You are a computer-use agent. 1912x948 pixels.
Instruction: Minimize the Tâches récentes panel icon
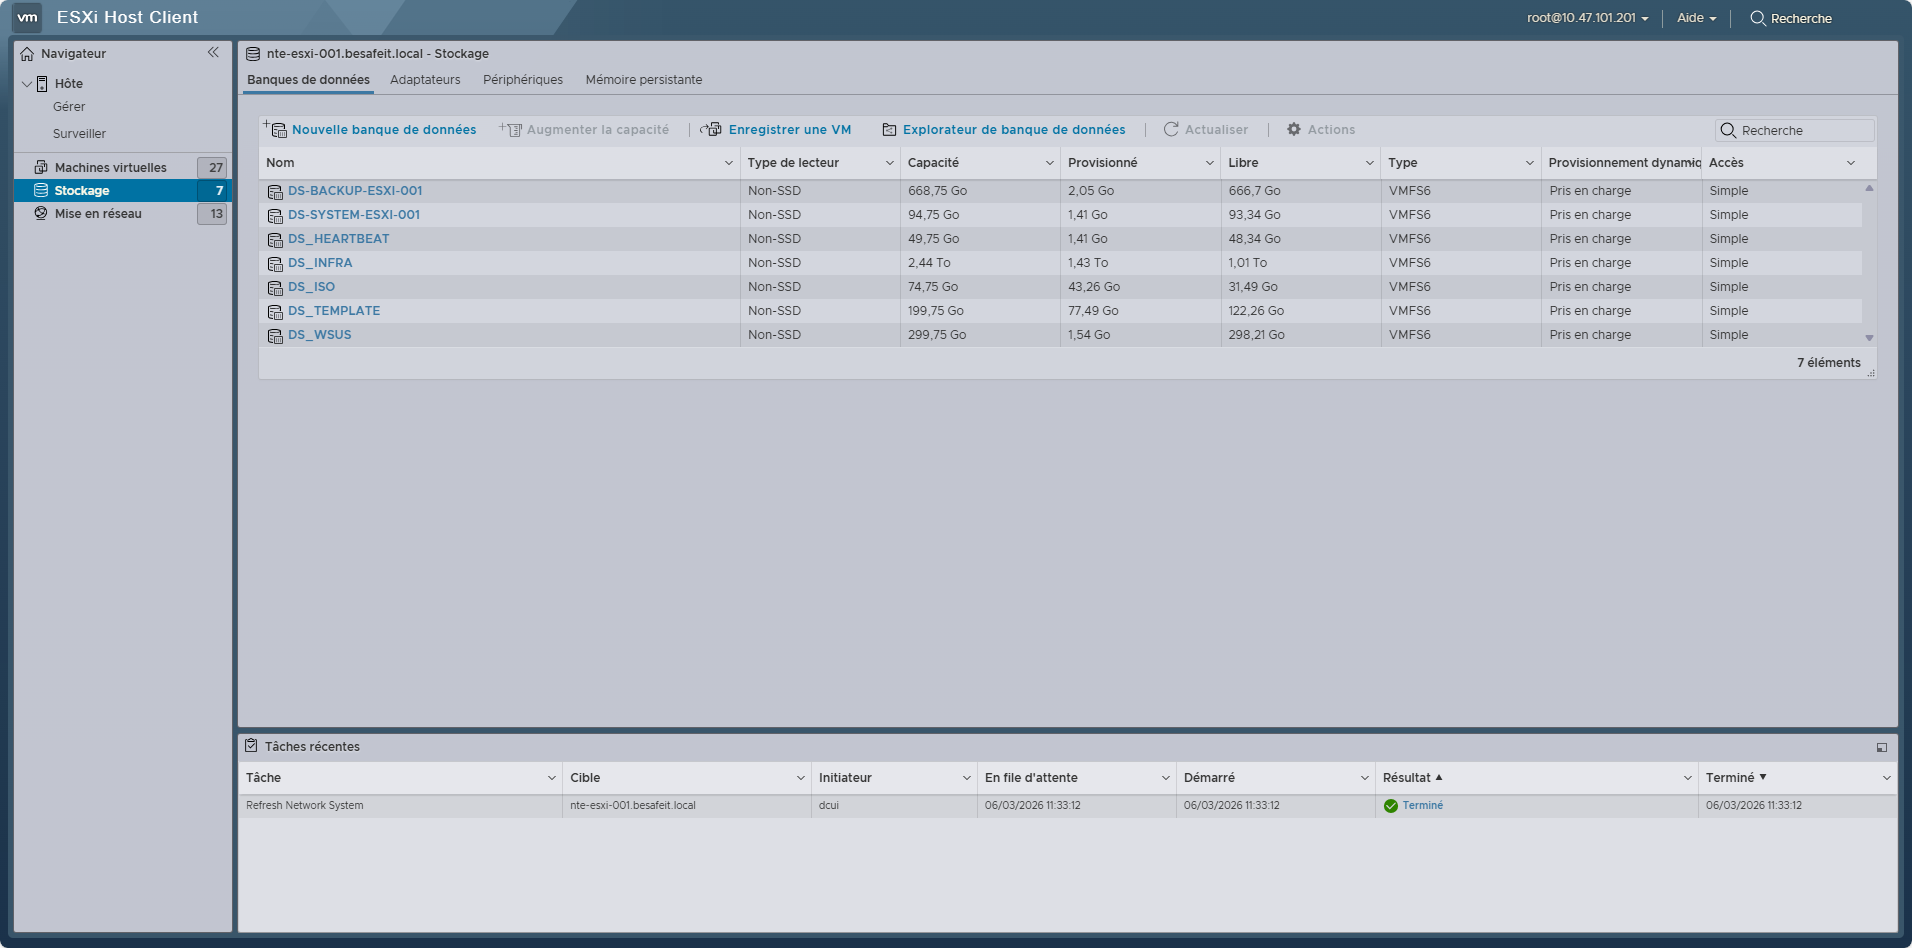(x=1882, y=747)
